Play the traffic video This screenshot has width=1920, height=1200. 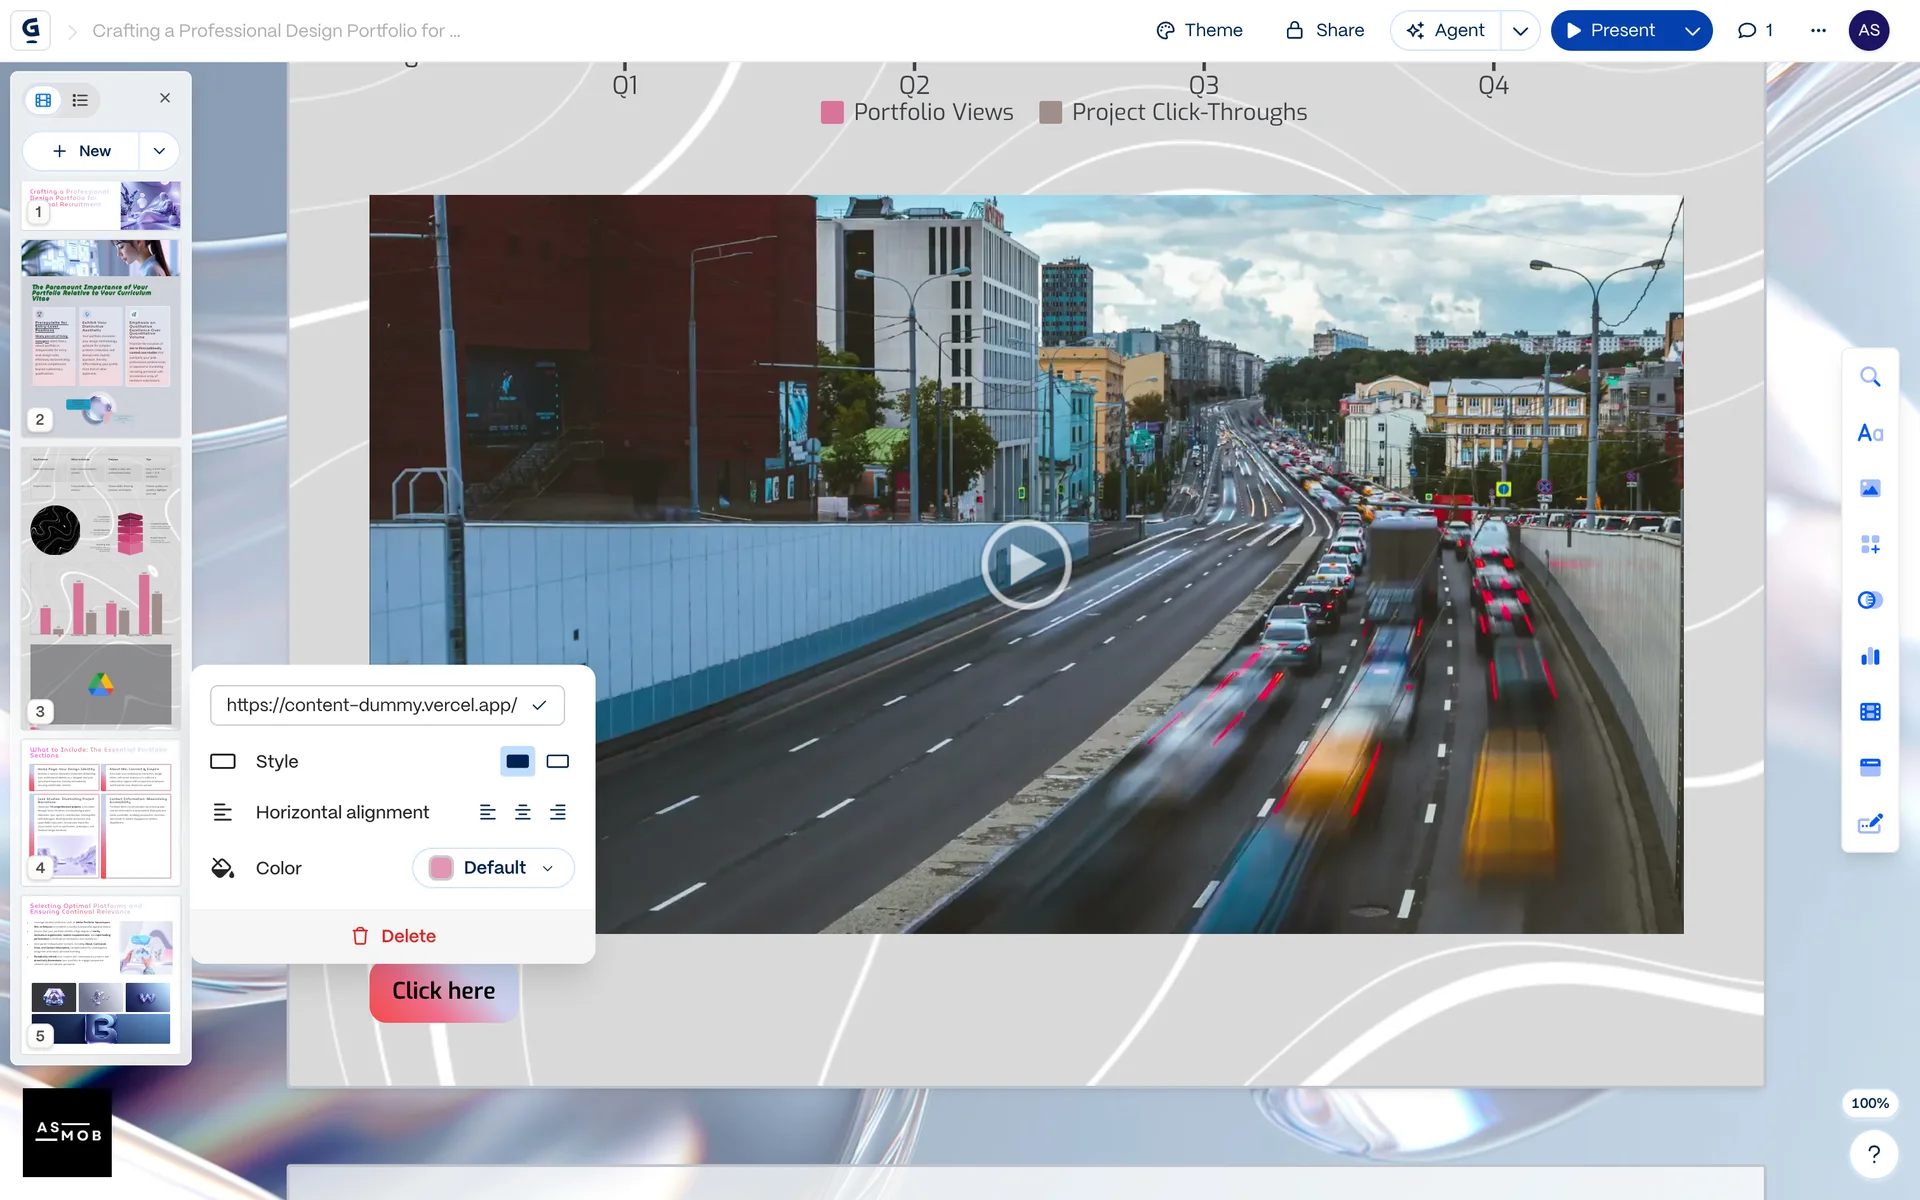tap(1025, 565)
